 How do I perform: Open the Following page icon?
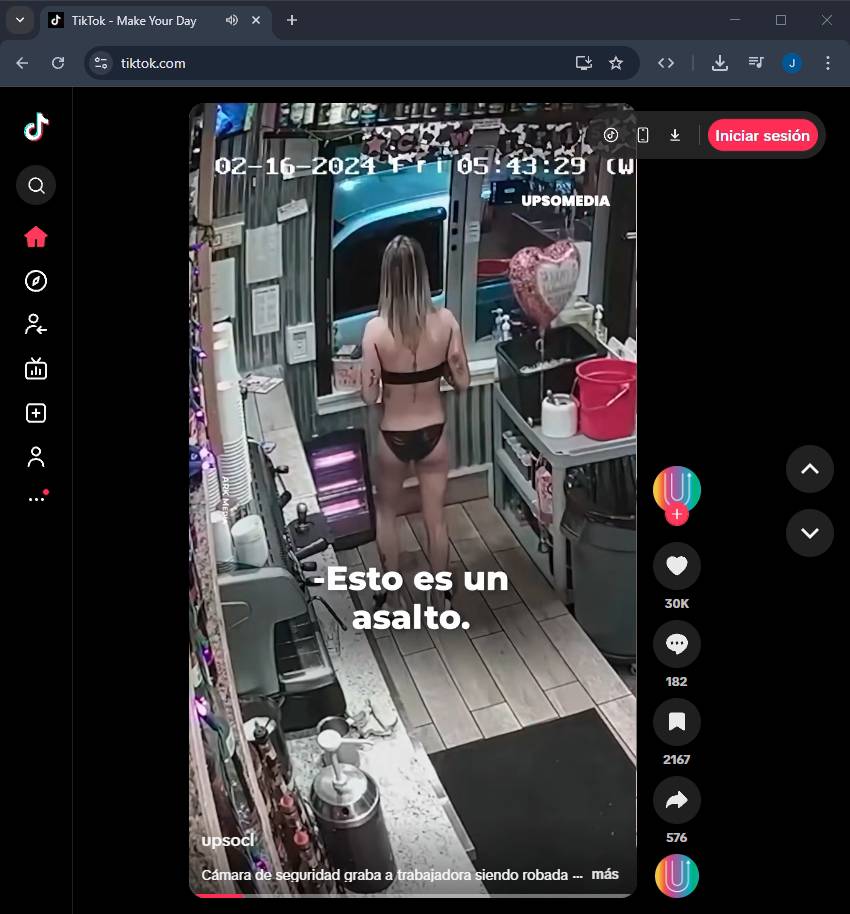tap(36, 324)
